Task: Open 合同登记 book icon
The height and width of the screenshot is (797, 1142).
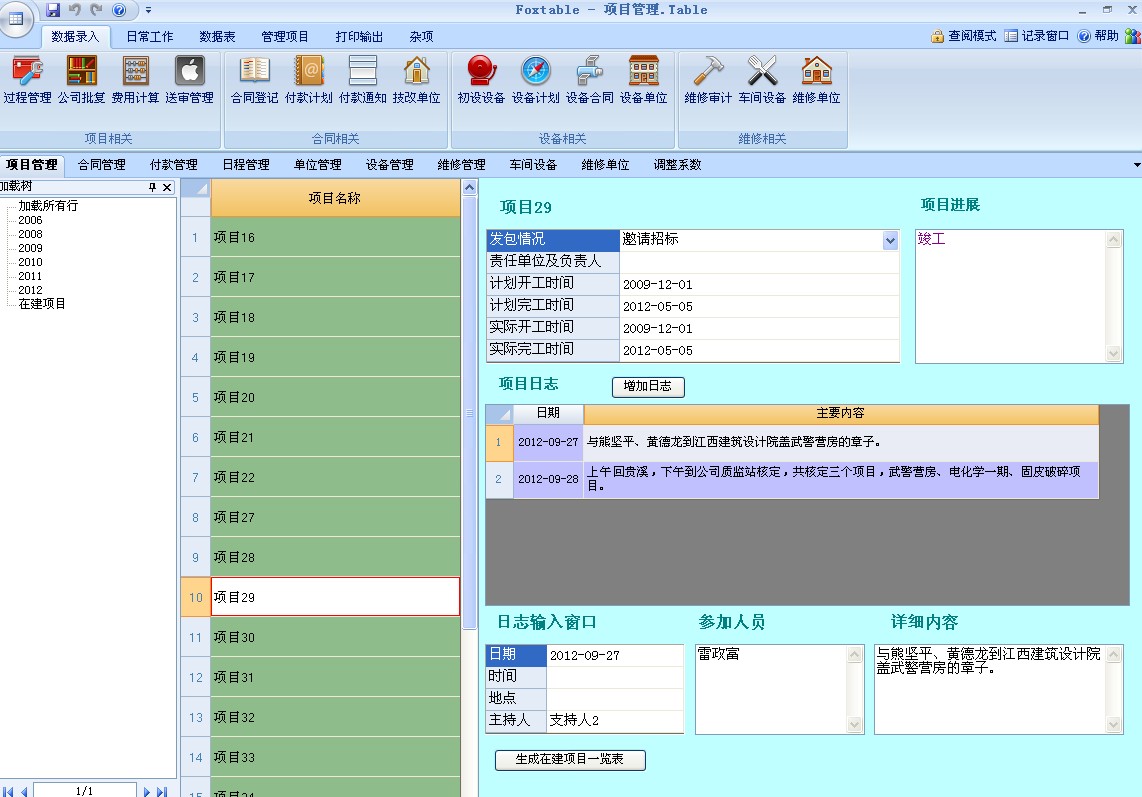Action: click(254, 80)
